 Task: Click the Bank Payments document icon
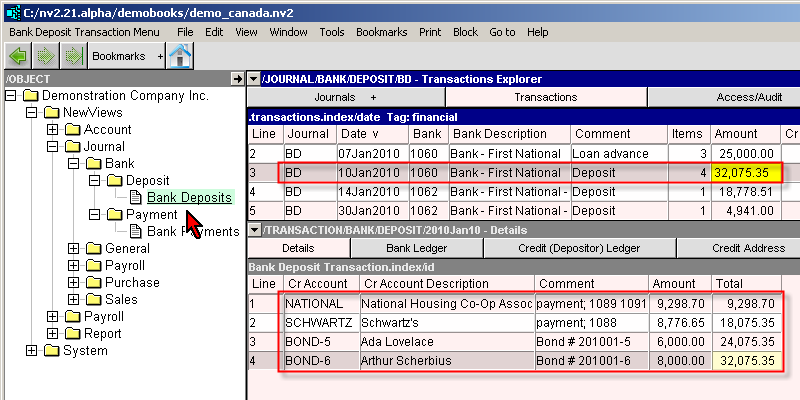point(136,232)
